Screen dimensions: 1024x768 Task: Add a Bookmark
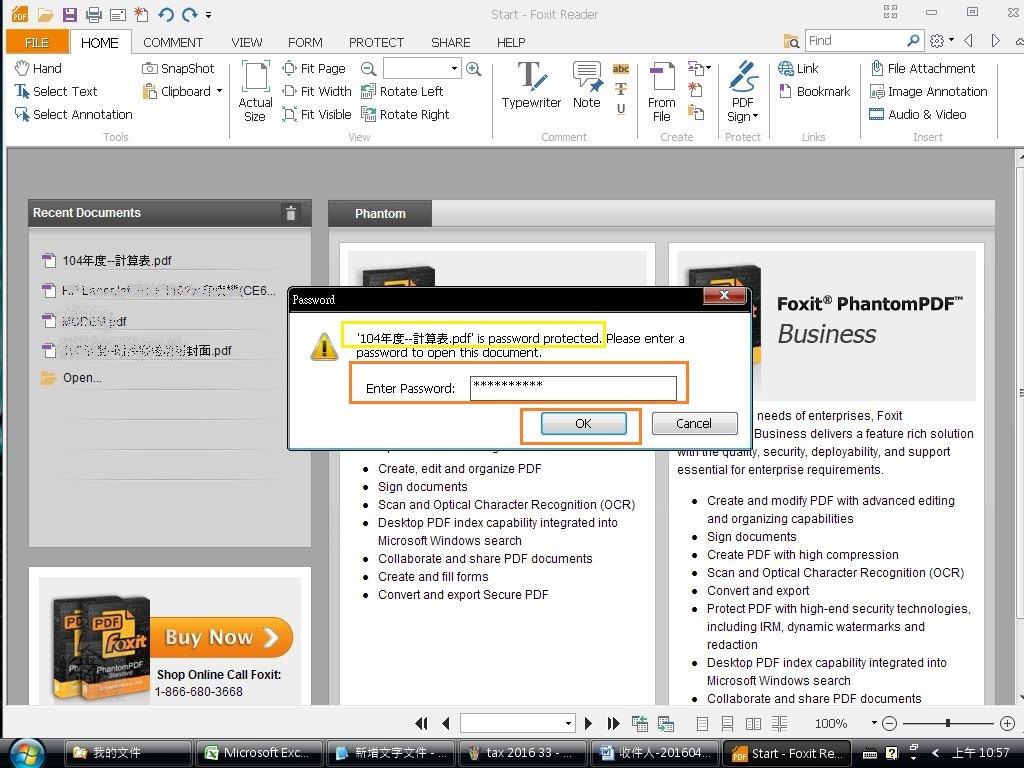pos(814,91)
